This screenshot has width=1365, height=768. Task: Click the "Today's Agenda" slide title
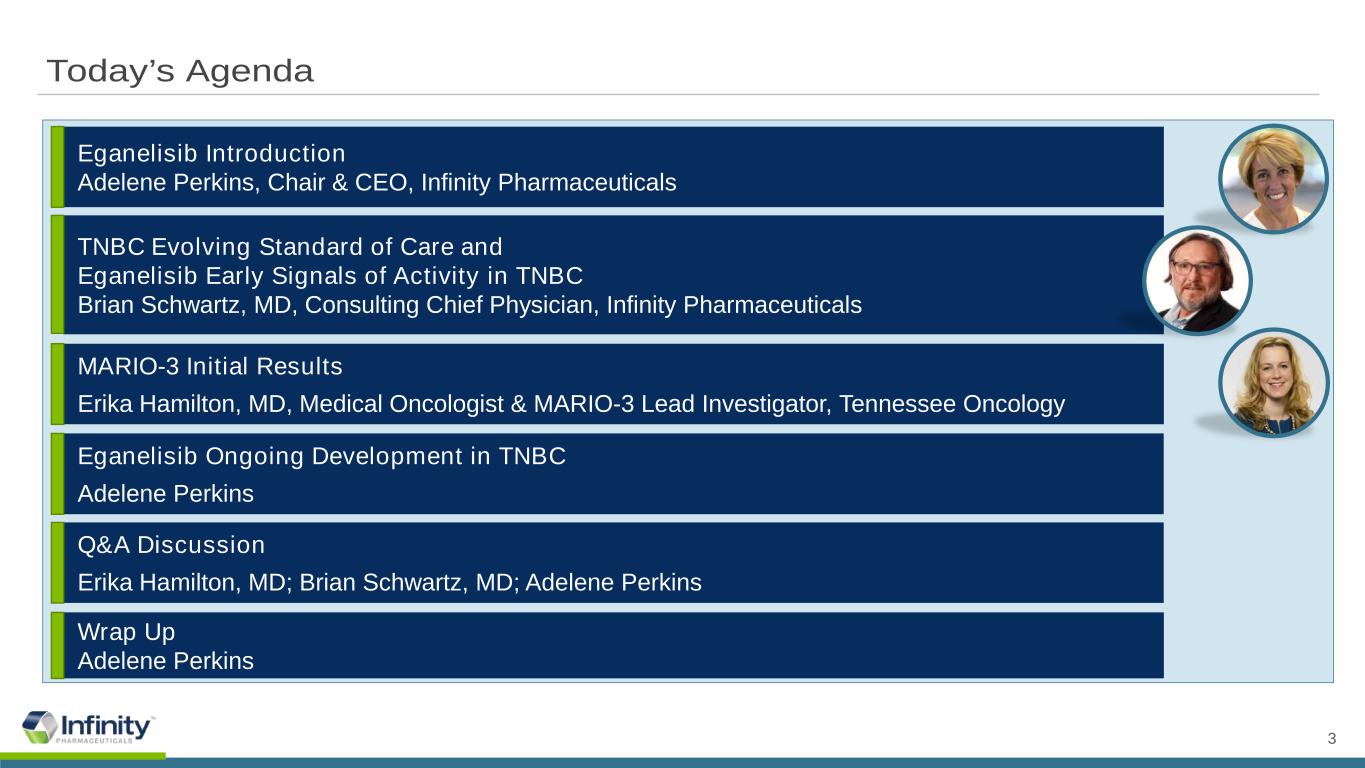(x=180, y=72)
